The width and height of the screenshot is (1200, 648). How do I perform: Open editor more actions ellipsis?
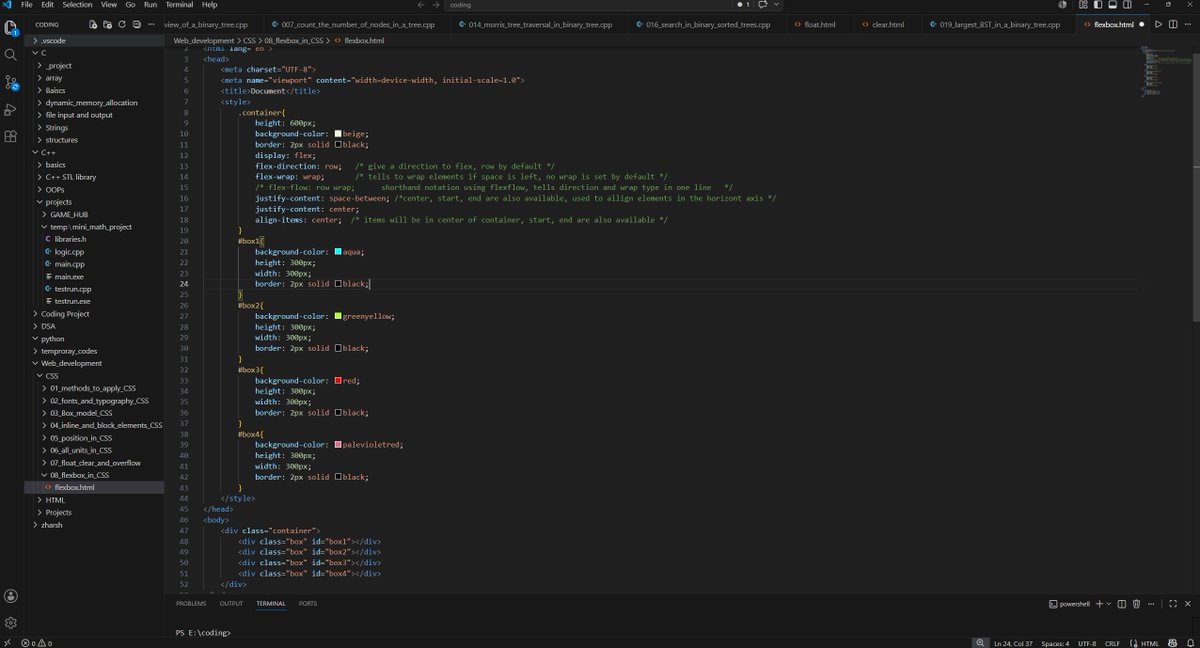point(1187,24)
